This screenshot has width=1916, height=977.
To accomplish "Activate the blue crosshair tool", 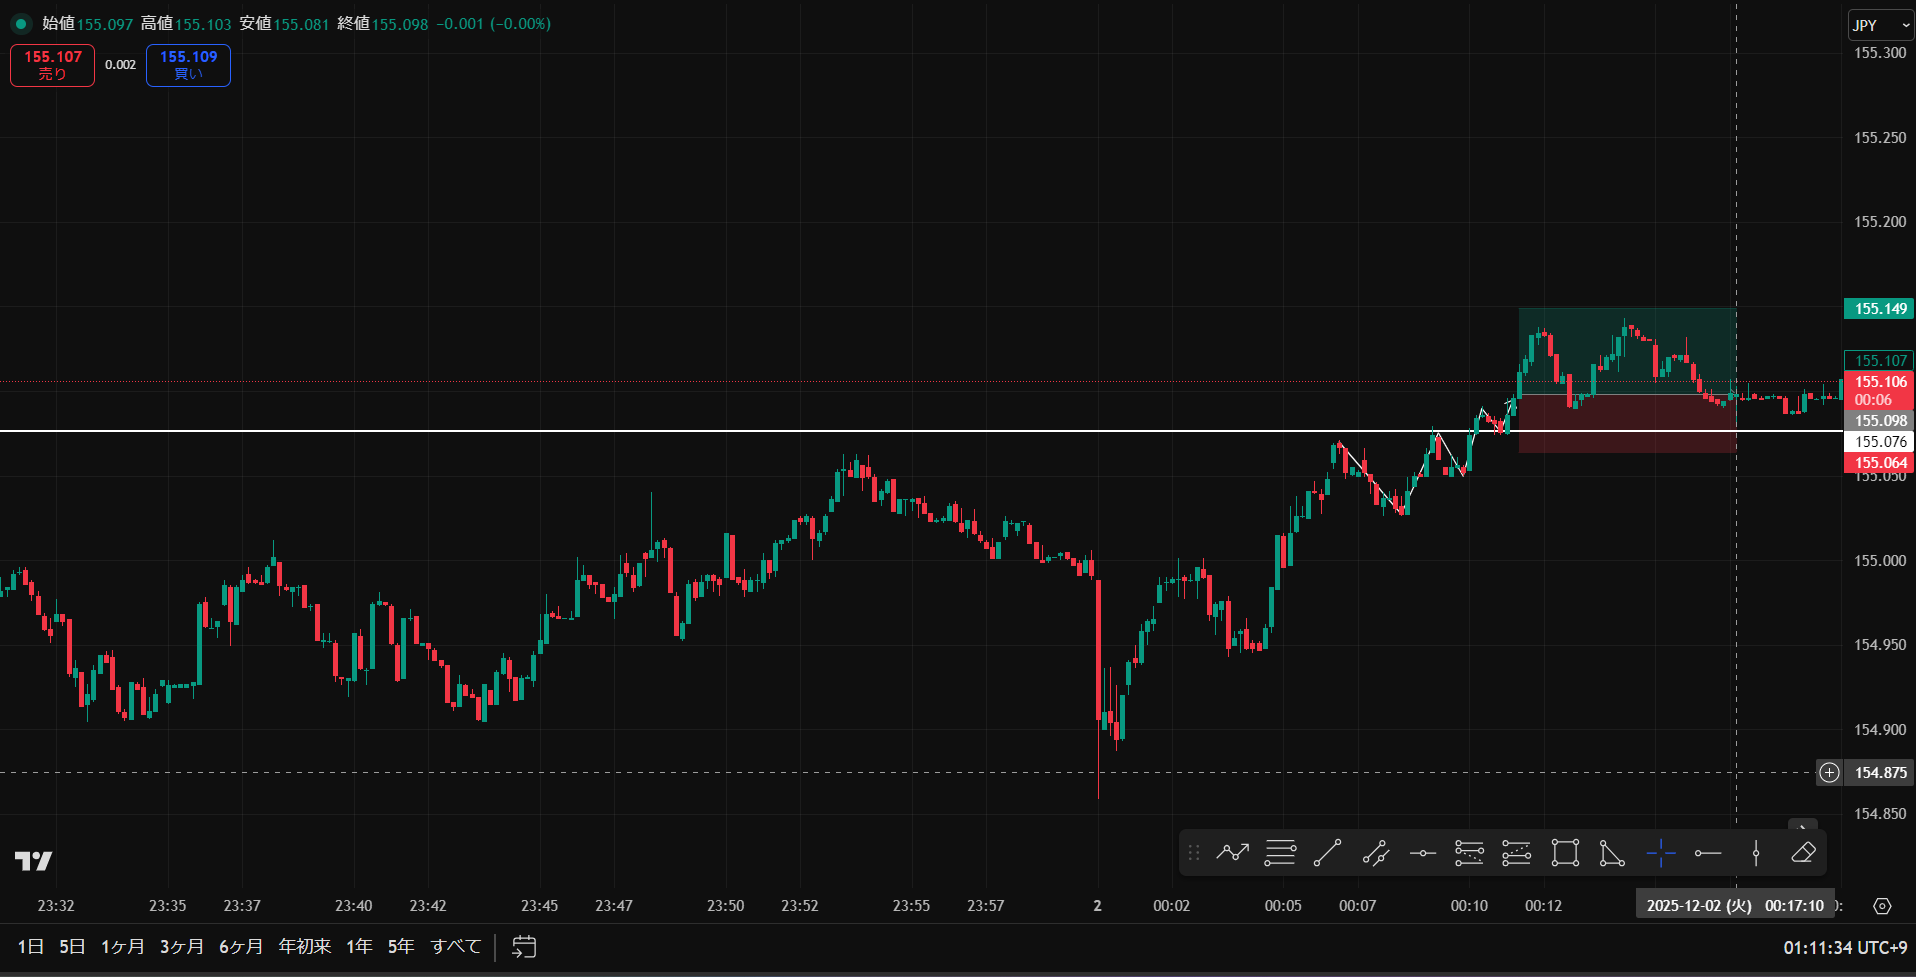I will tap(1660, 853).
